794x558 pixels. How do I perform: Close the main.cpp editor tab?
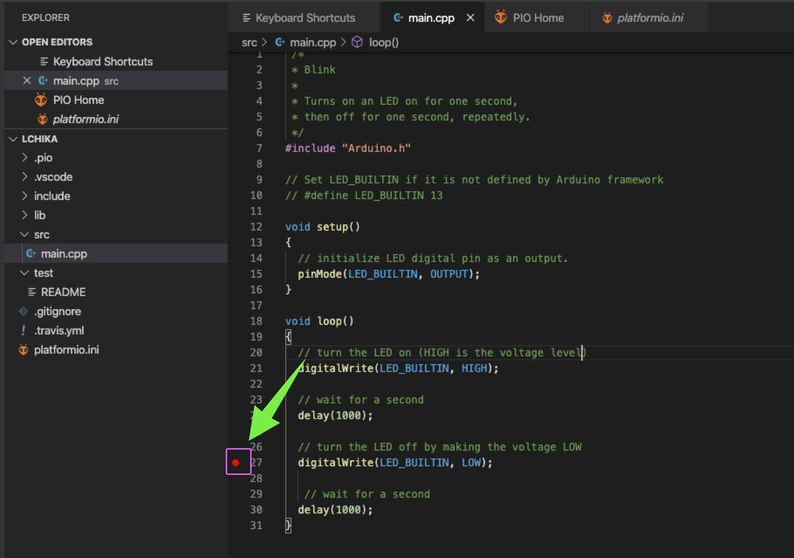470,18
